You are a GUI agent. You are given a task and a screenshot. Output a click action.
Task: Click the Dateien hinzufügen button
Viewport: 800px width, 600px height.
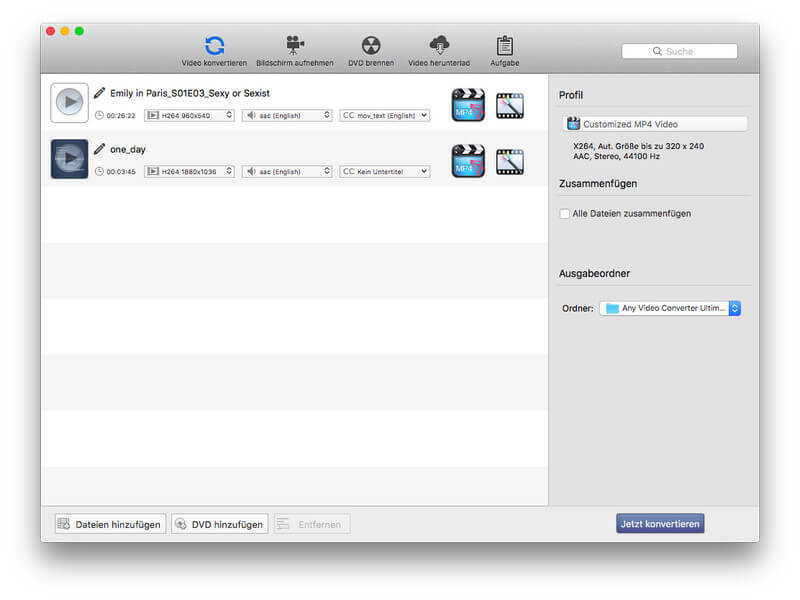(108, 524)
